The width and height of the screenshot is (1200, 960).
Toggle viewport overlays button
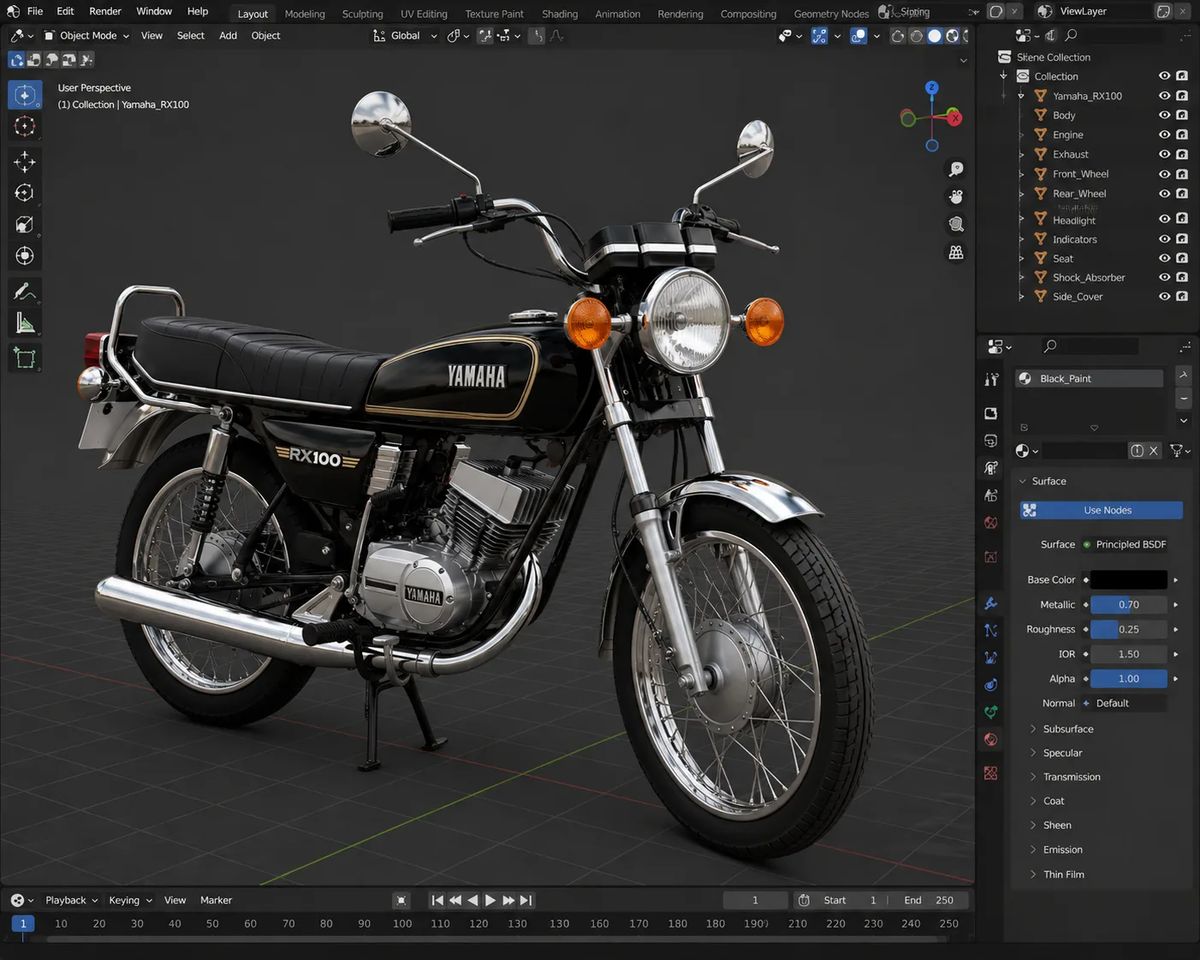coord(858,36)
